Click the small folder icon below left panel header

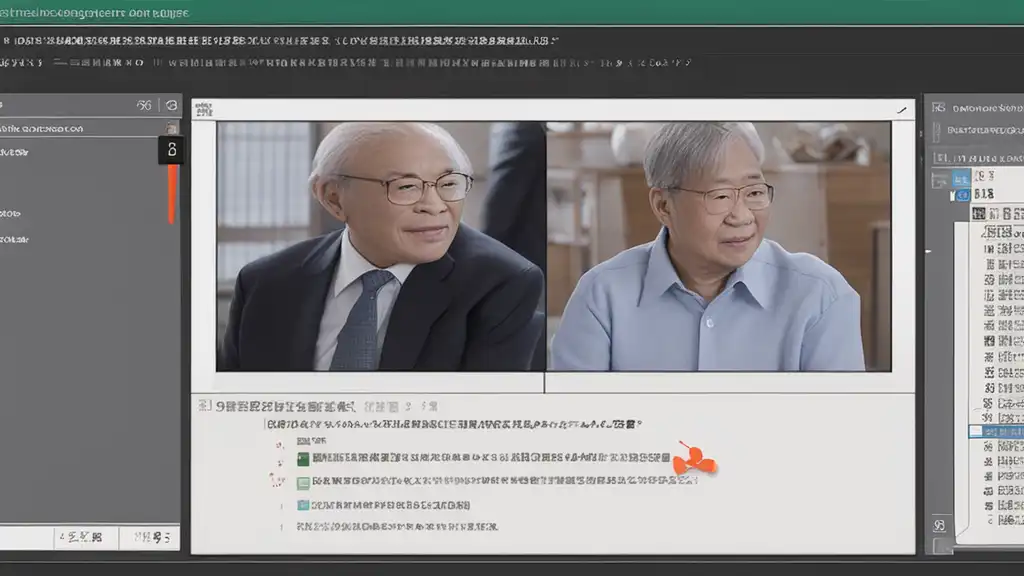(x=171, y=128)
